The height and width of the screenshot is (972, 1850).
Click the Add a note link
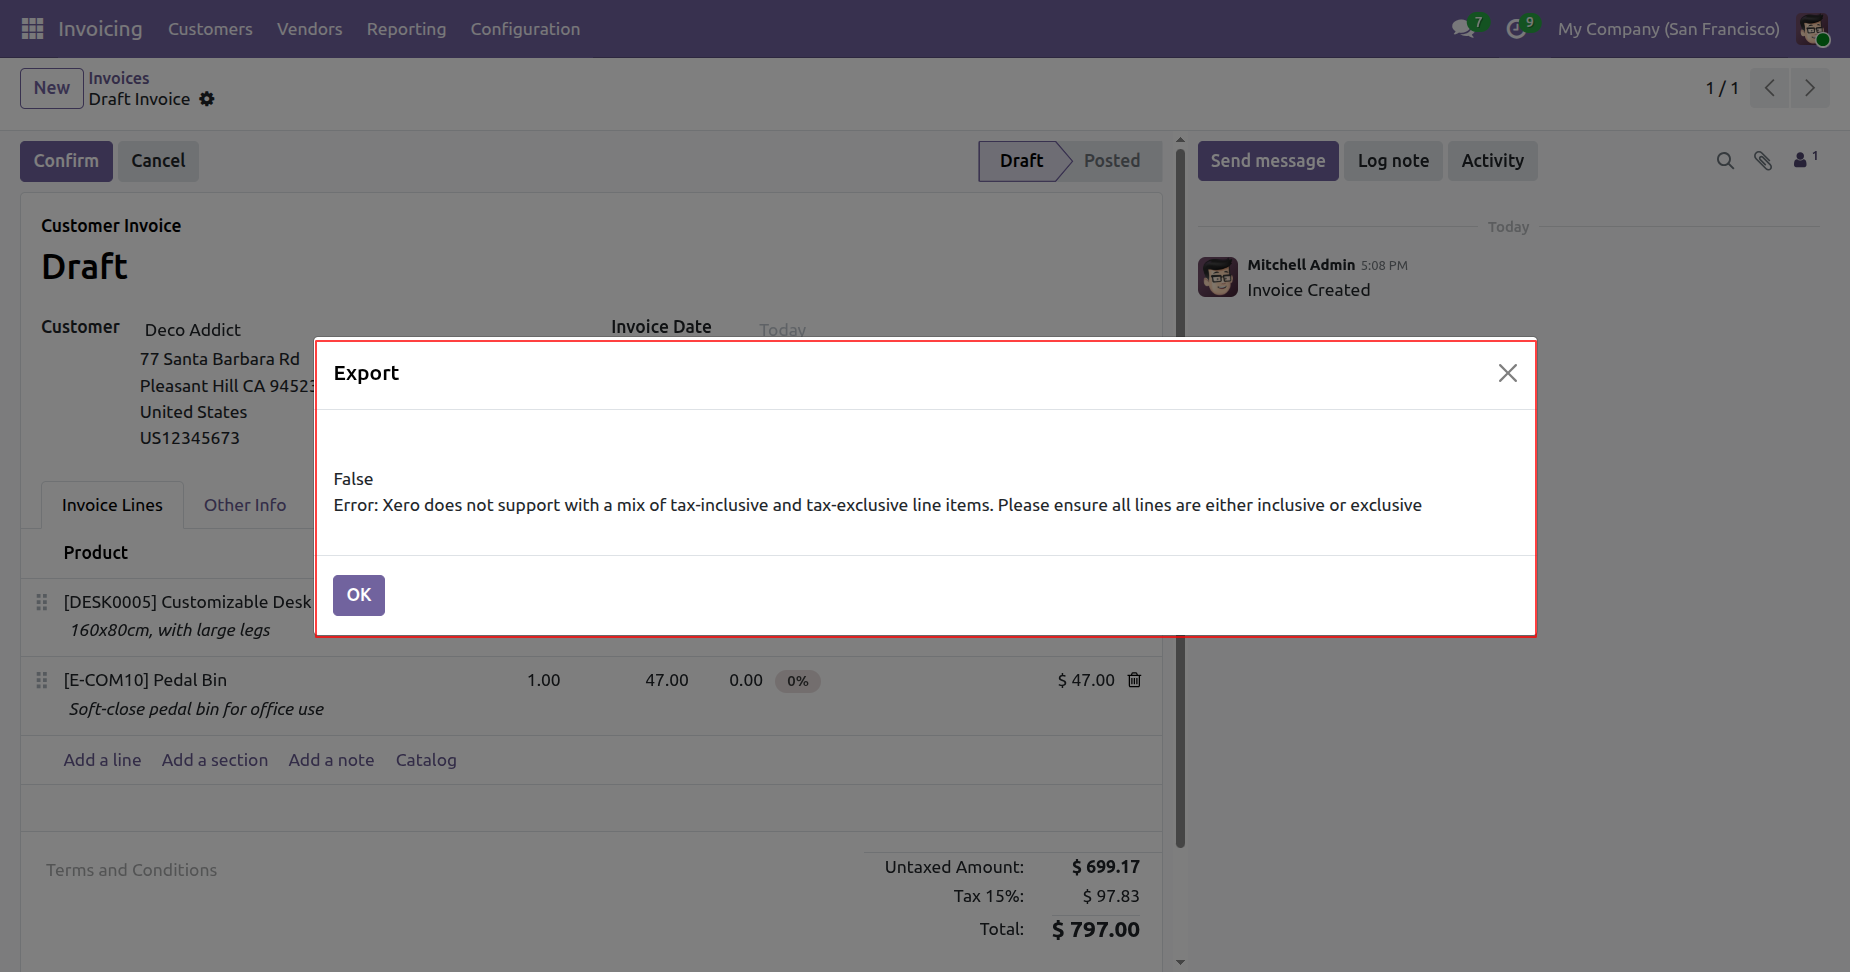pos(331,760)
